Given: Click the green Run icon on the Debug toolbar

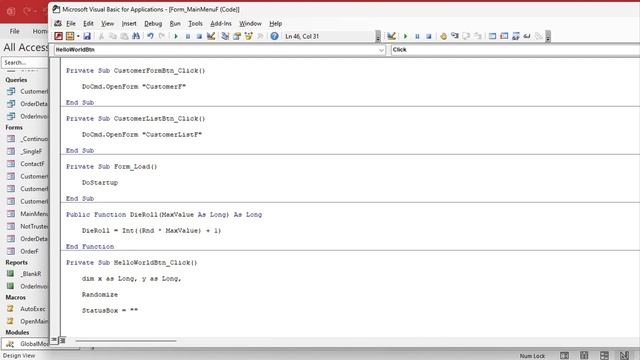Looking at the screenshot, I should pos(405,36).
